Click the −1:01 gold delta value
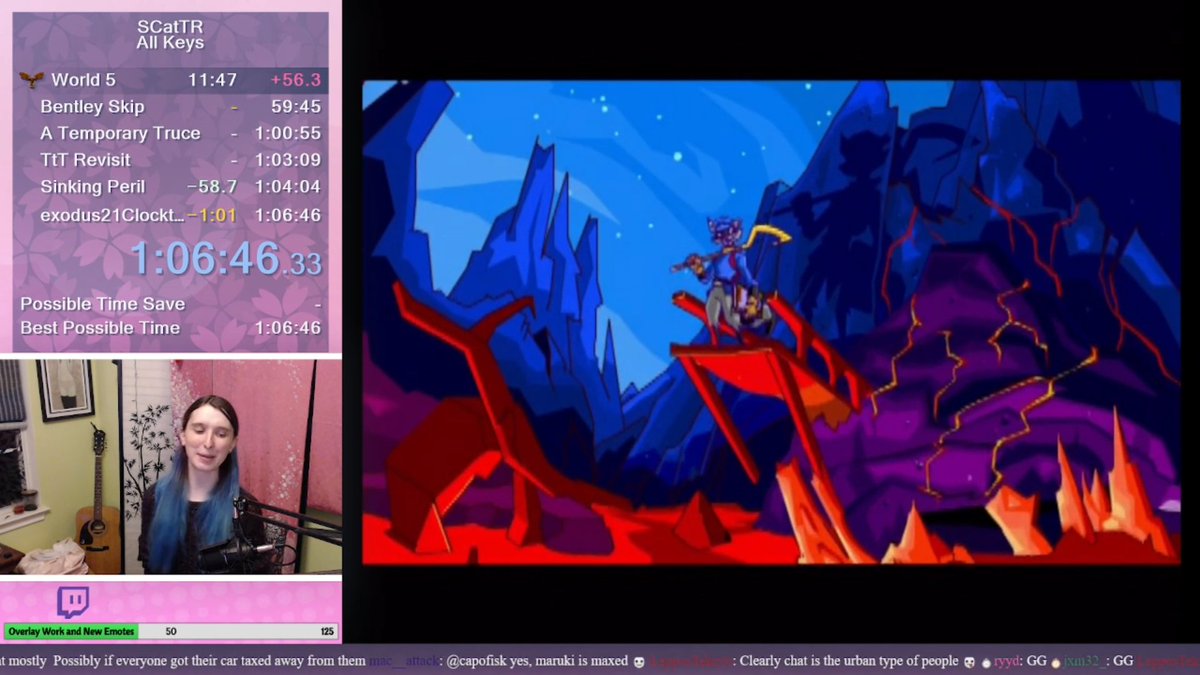 click(x=212, y=214)
